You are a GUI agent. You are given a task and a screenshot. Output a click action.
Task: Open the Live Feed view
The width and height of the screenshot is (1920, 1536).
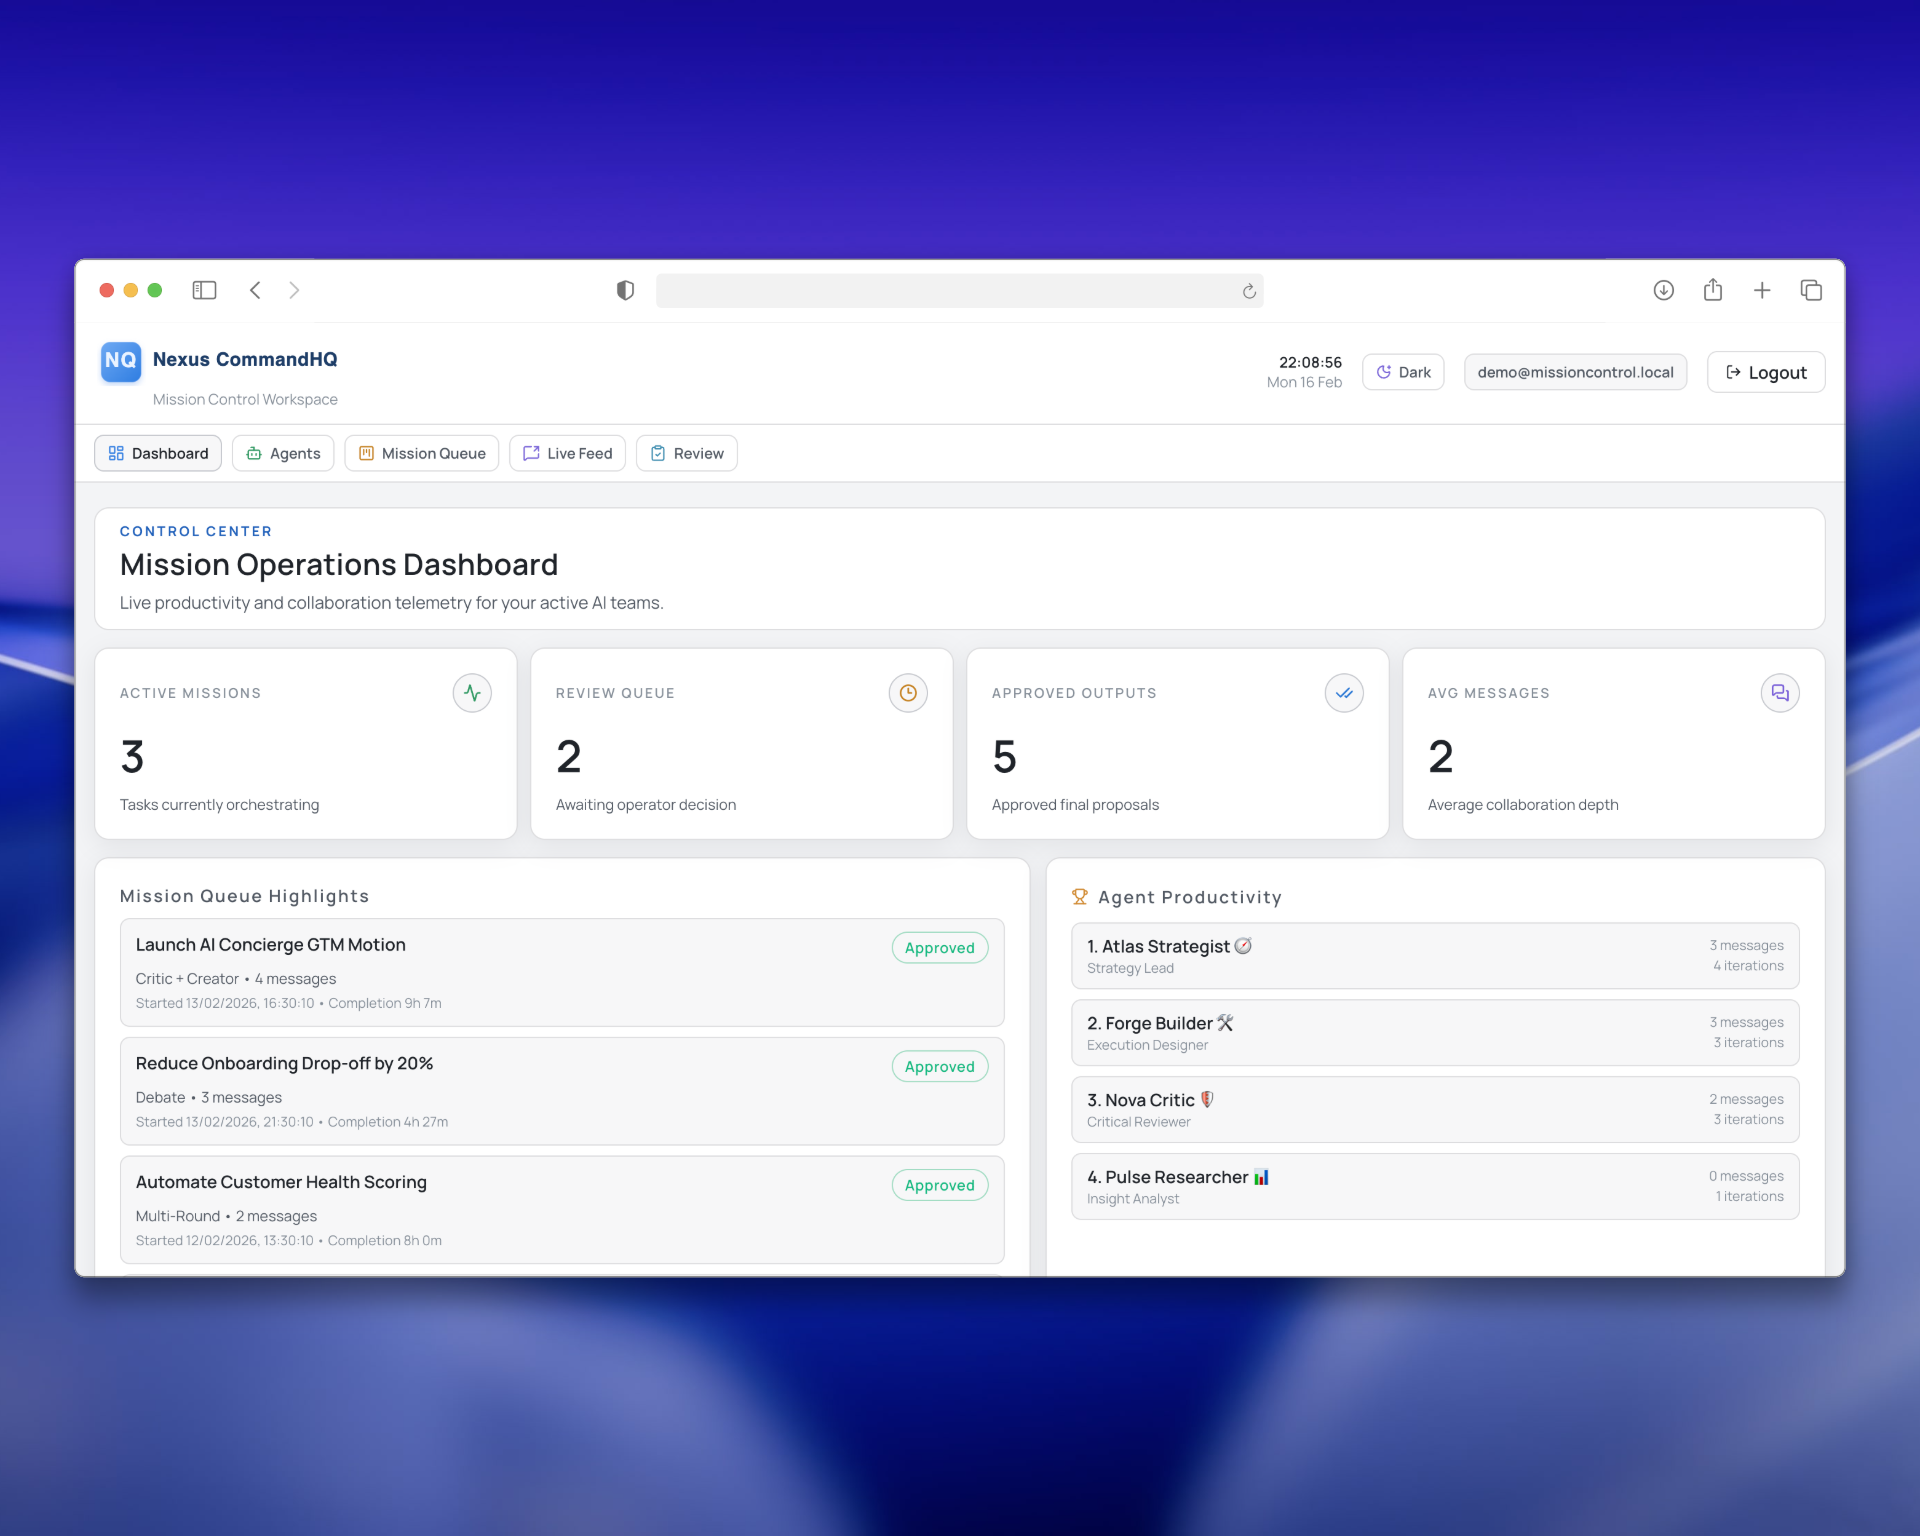pyautogui.click(x=567, y=453)
